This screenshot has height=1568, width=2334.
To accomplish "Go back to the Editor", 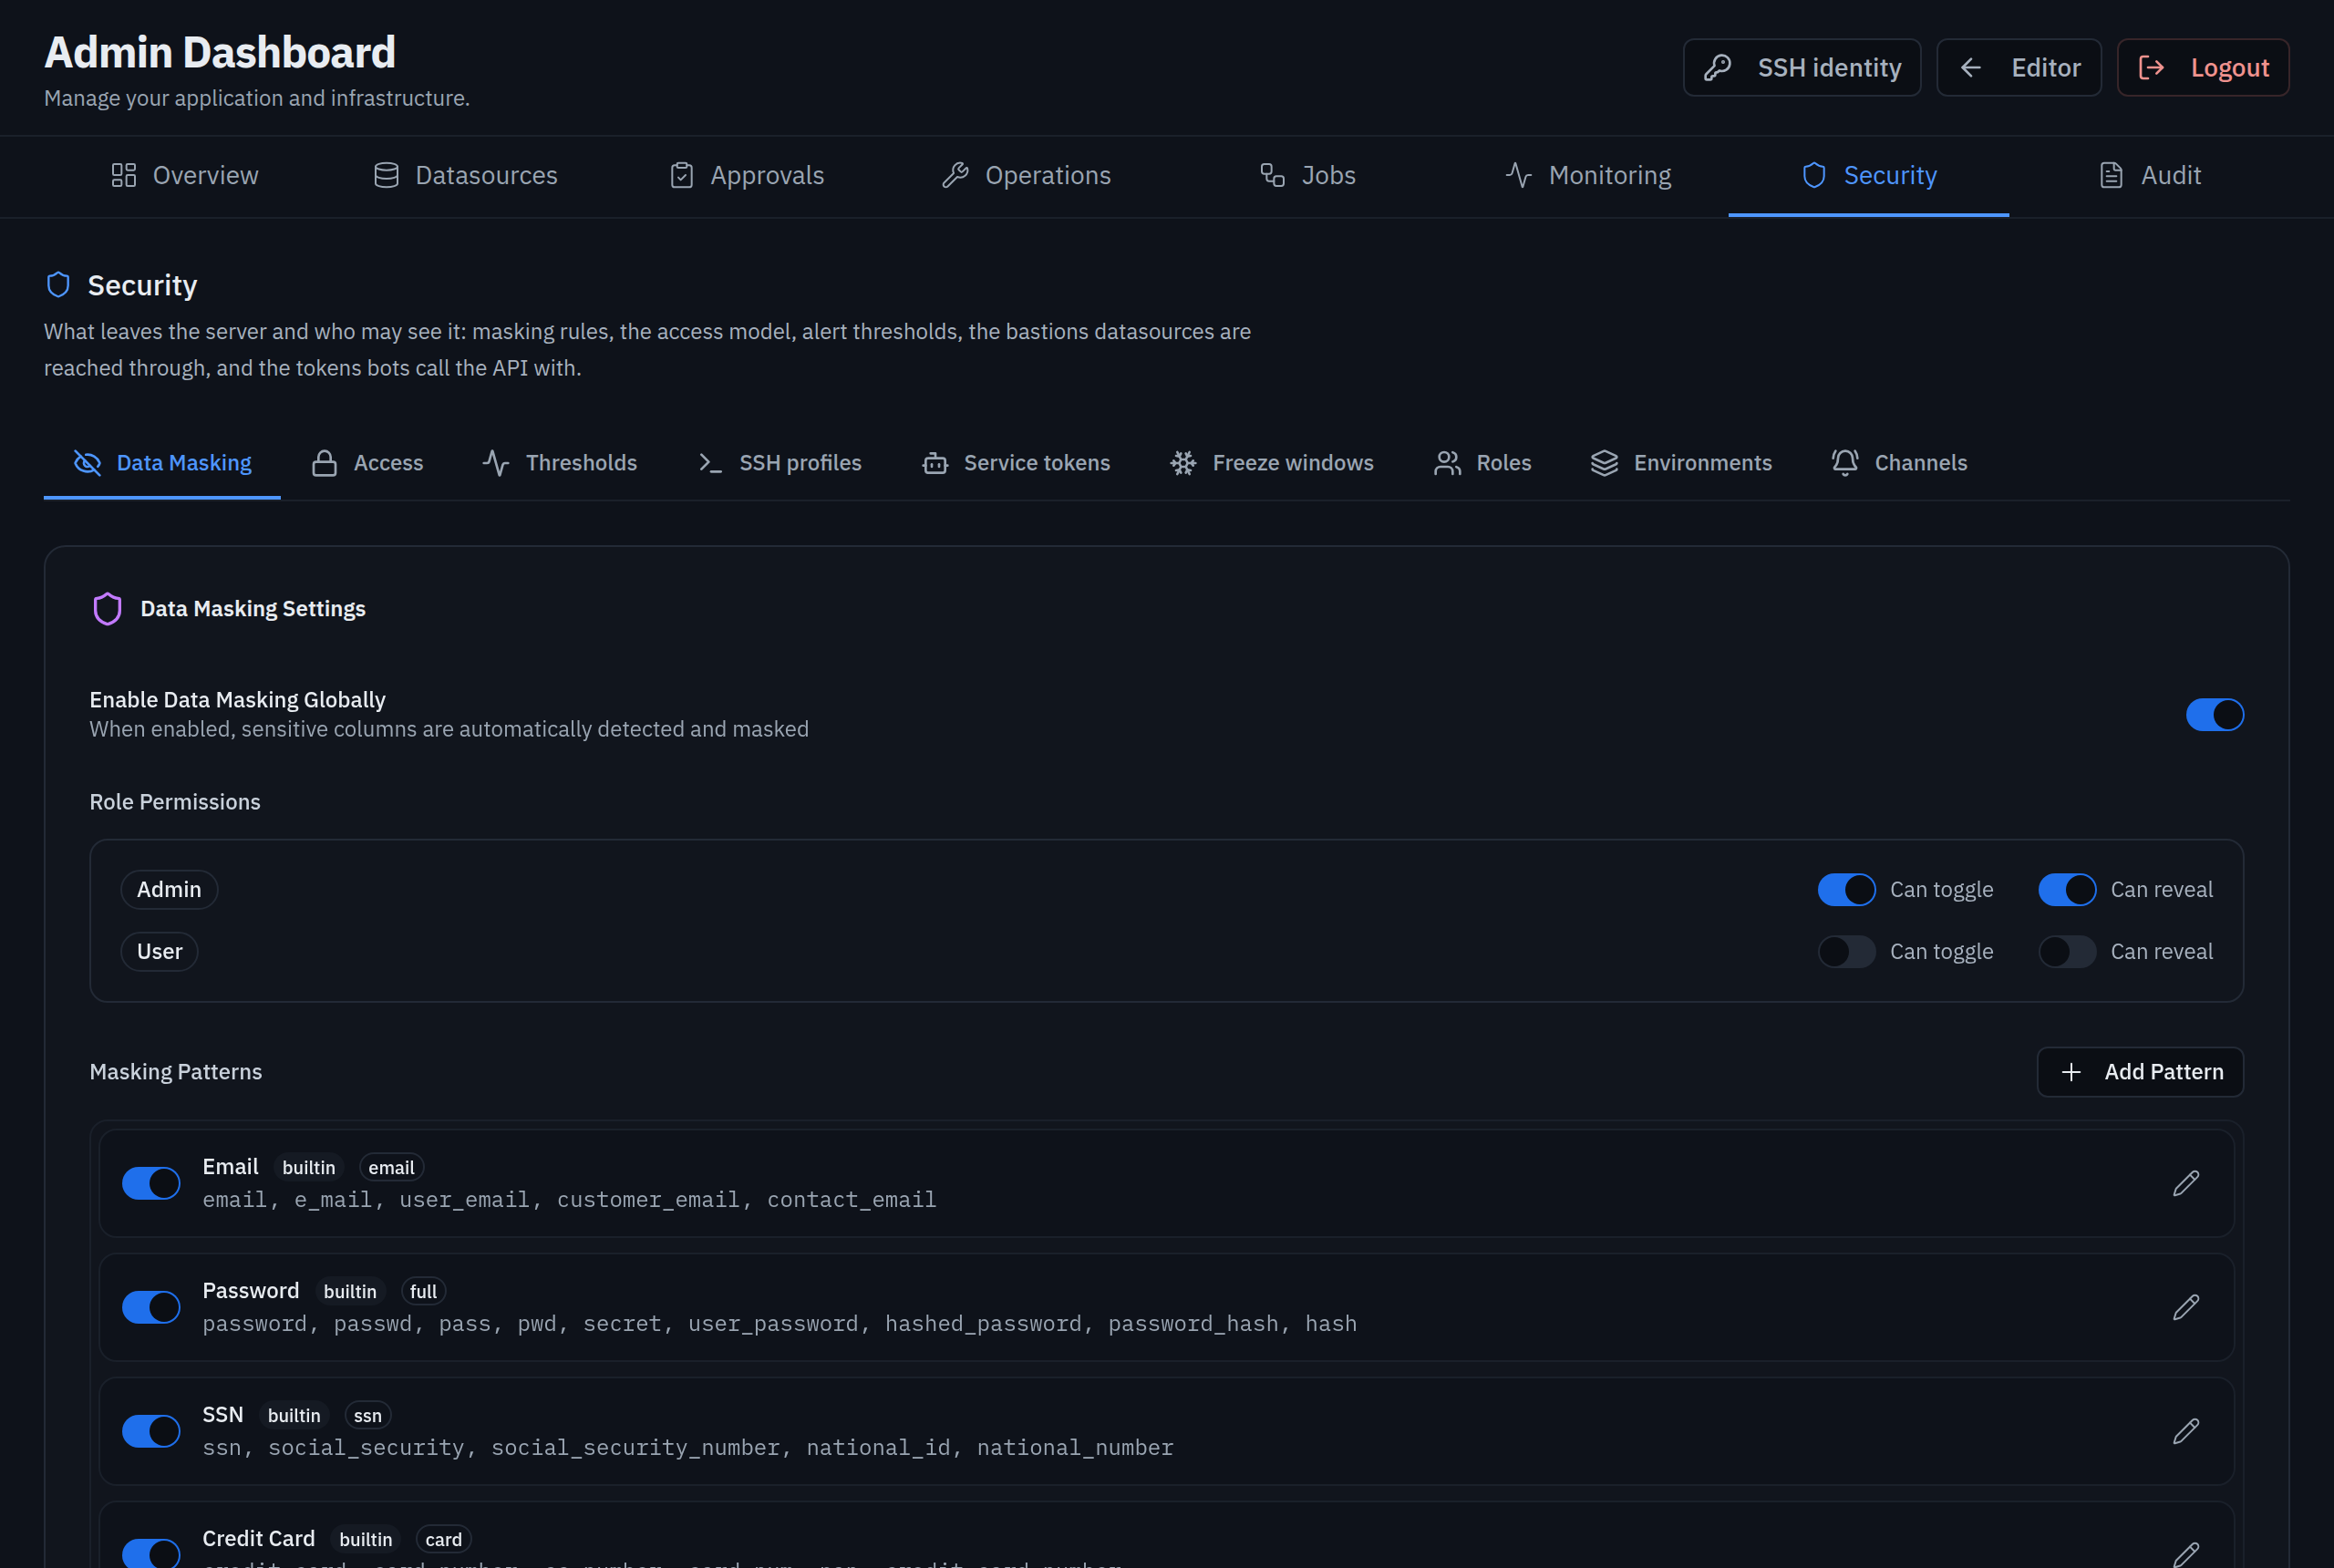I will [x=2019, y=67].
